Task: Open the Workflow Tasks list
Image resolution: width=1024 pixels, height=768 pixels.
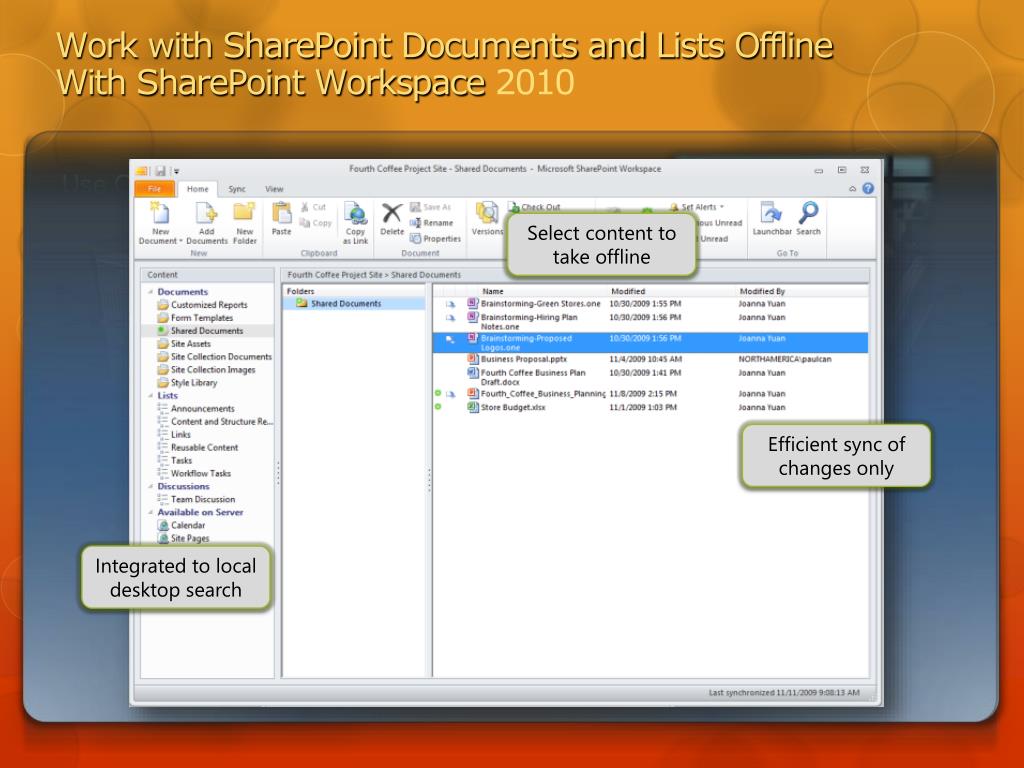Action: (x=200, y=473)
